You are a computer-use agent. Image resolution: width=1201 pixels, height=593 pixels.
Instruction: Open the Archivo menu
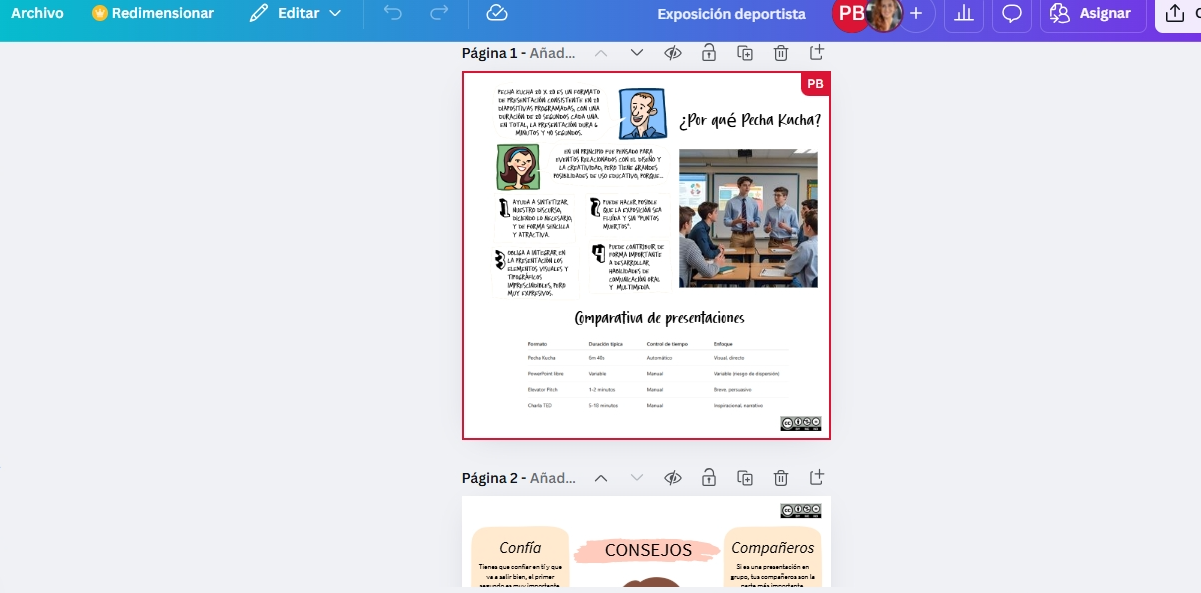click(37, 13)
